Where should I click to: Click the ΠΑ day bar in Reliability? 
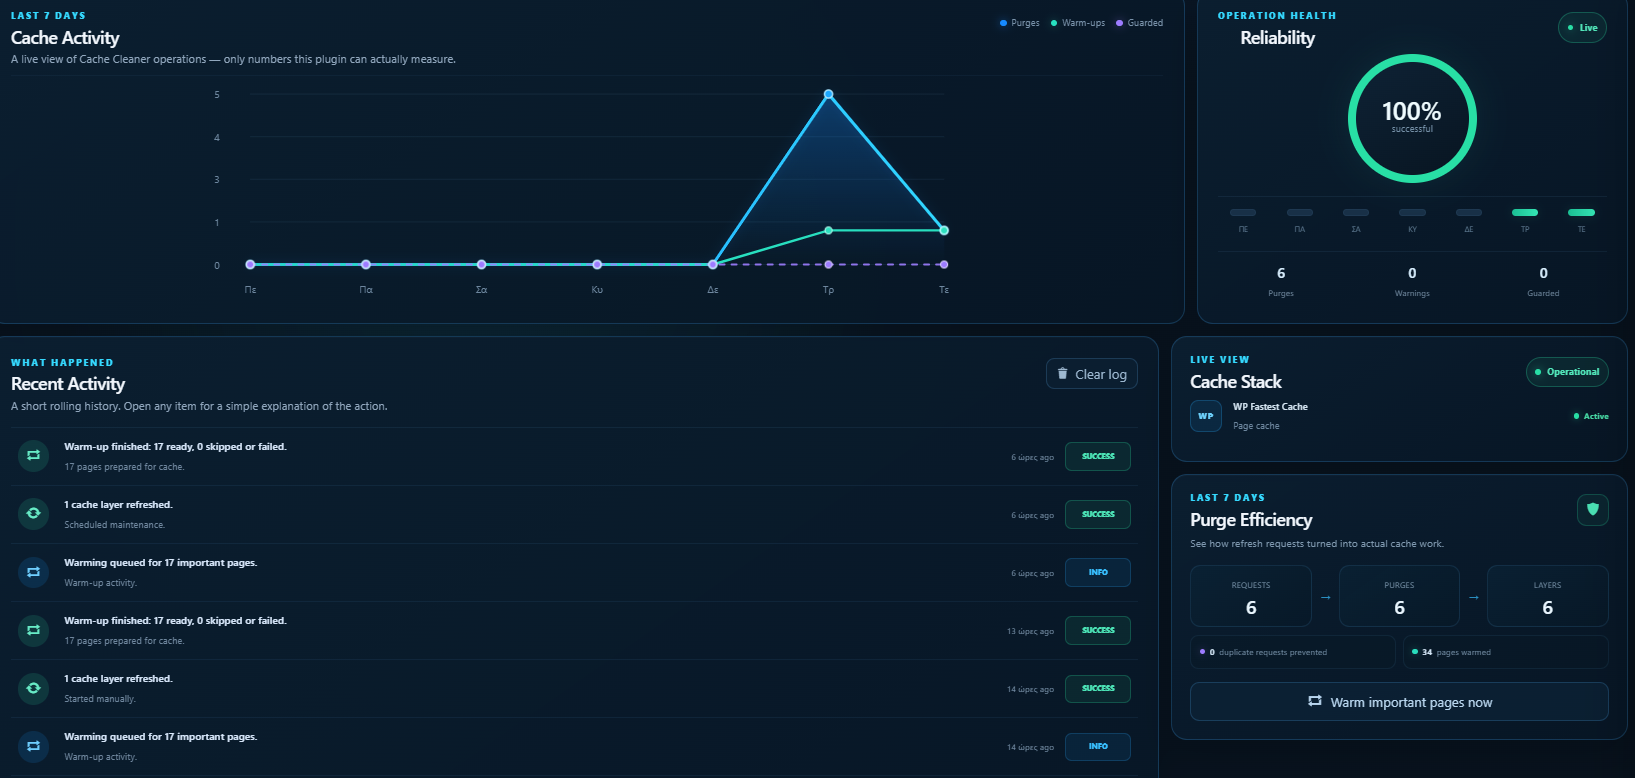click(1300, 212)
